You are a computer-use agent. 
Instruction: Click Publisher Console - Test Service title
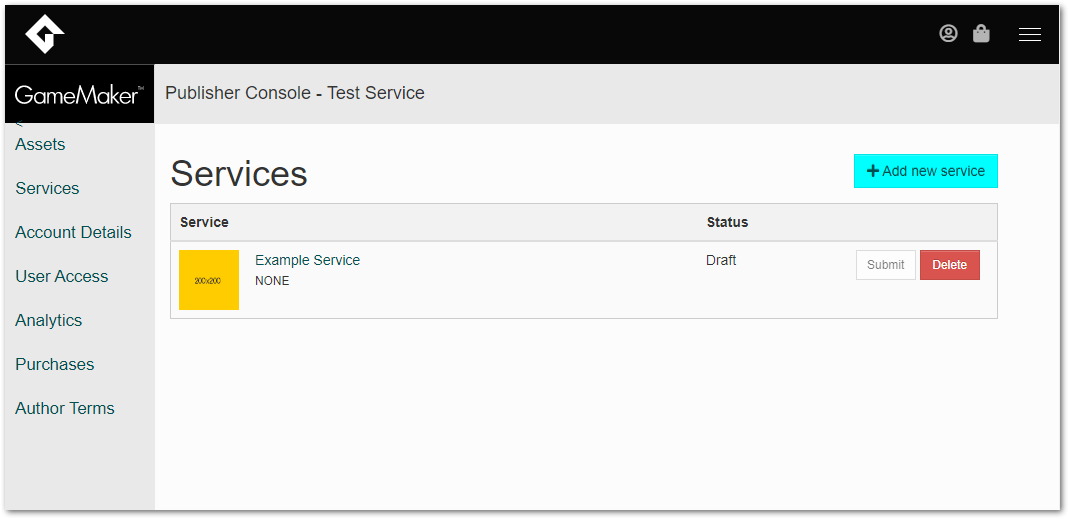point(295,93)
